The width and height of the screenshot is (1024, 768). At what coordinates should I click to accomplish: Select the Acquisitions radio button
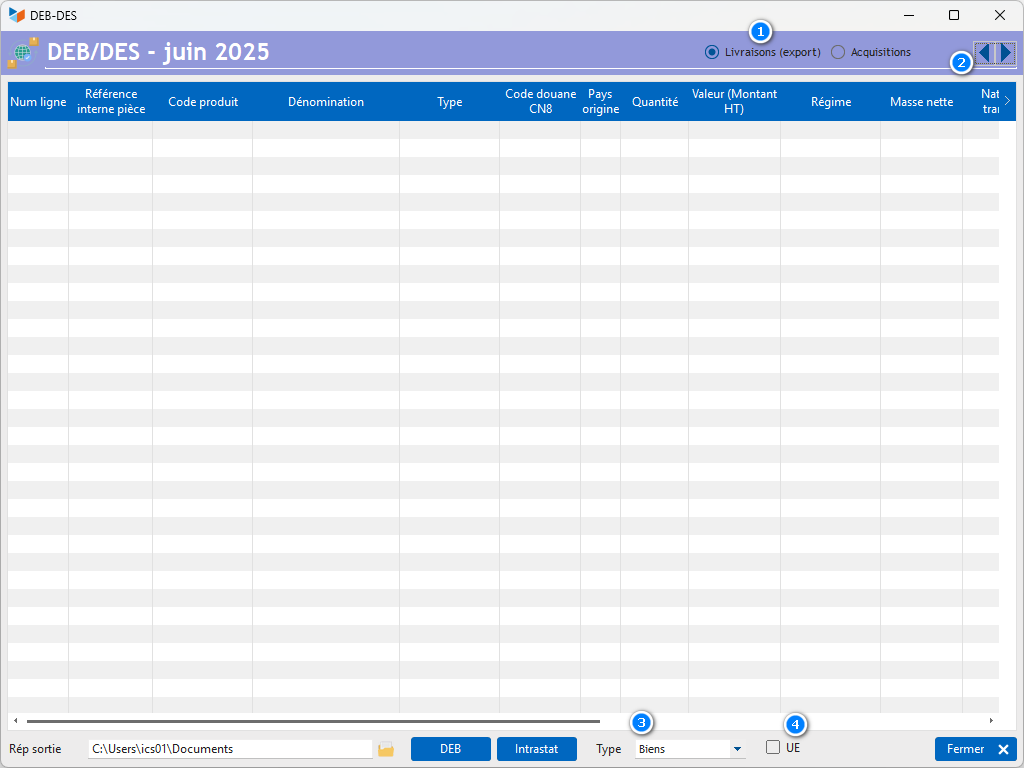point(838,52)
